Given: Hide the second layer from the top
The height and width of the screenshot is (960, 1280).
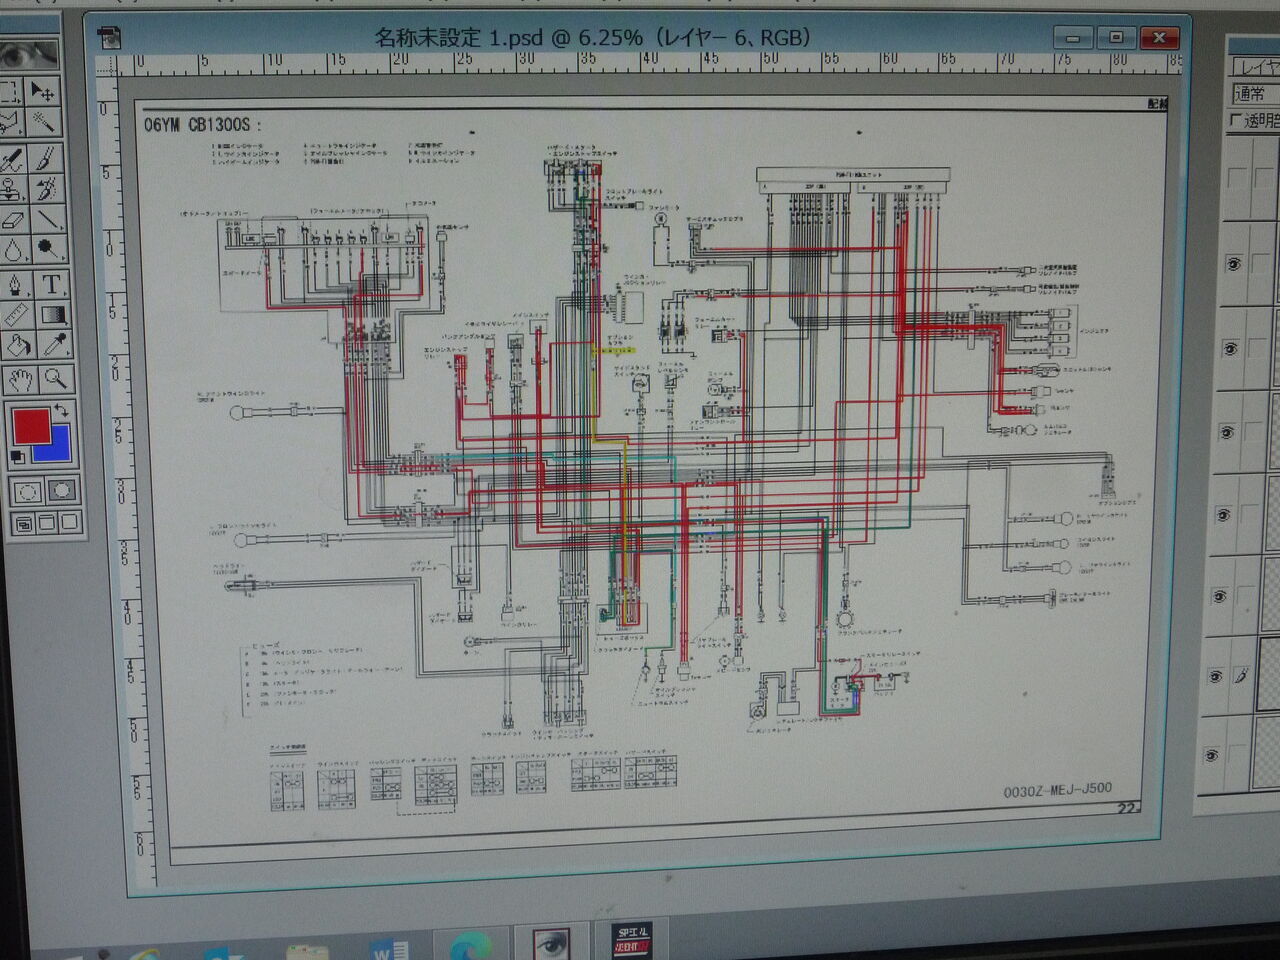Looking at the screenshot, I should (x=1233, y=264).
